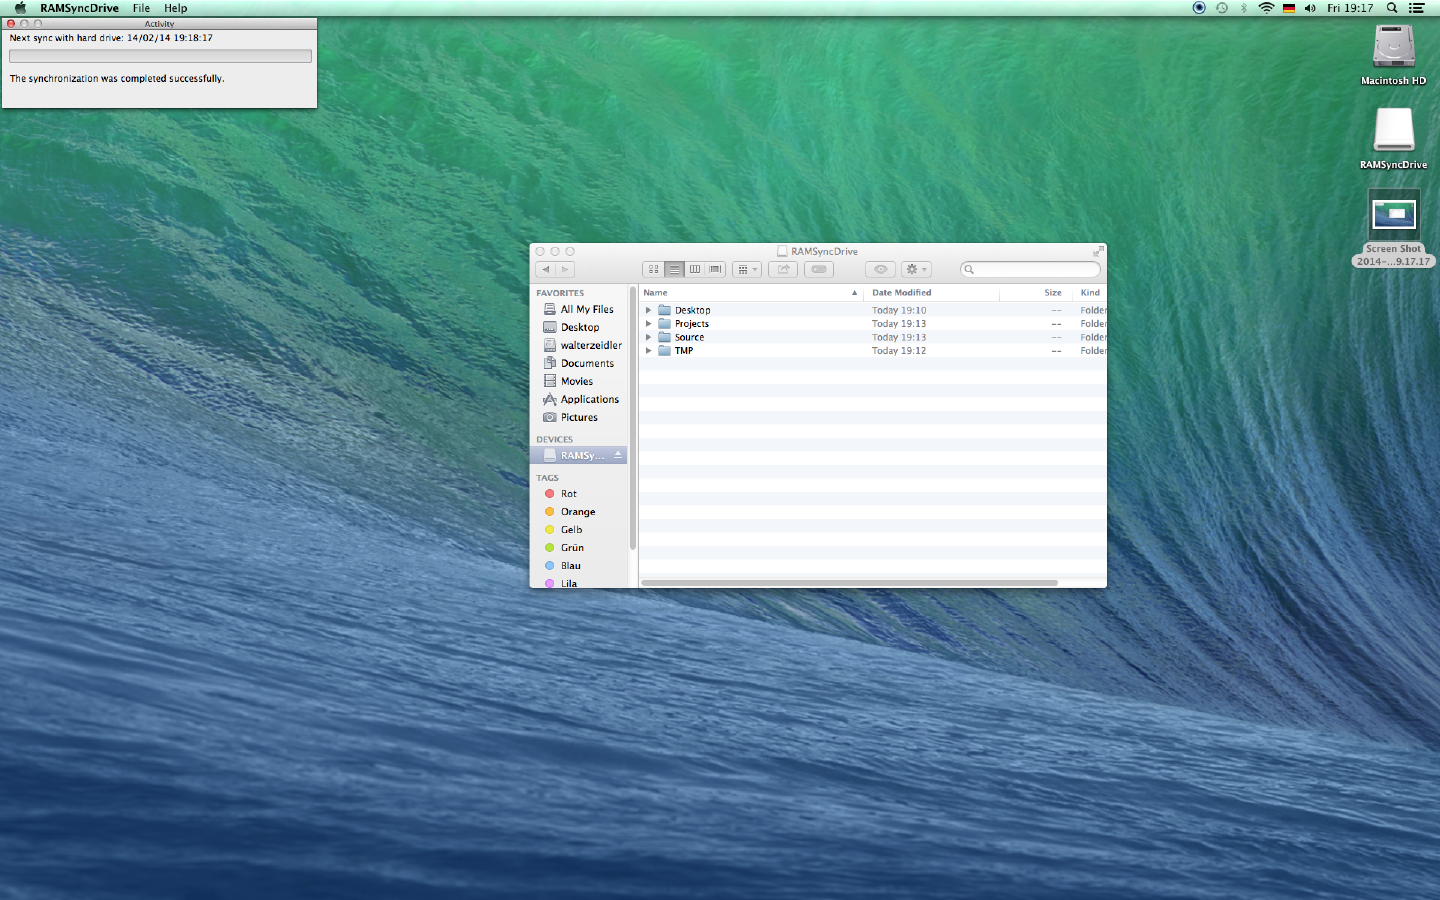Click the Quick Look eye icon
The width and height of the screenshot is (1440, 900).
click(x=880, y=269)
